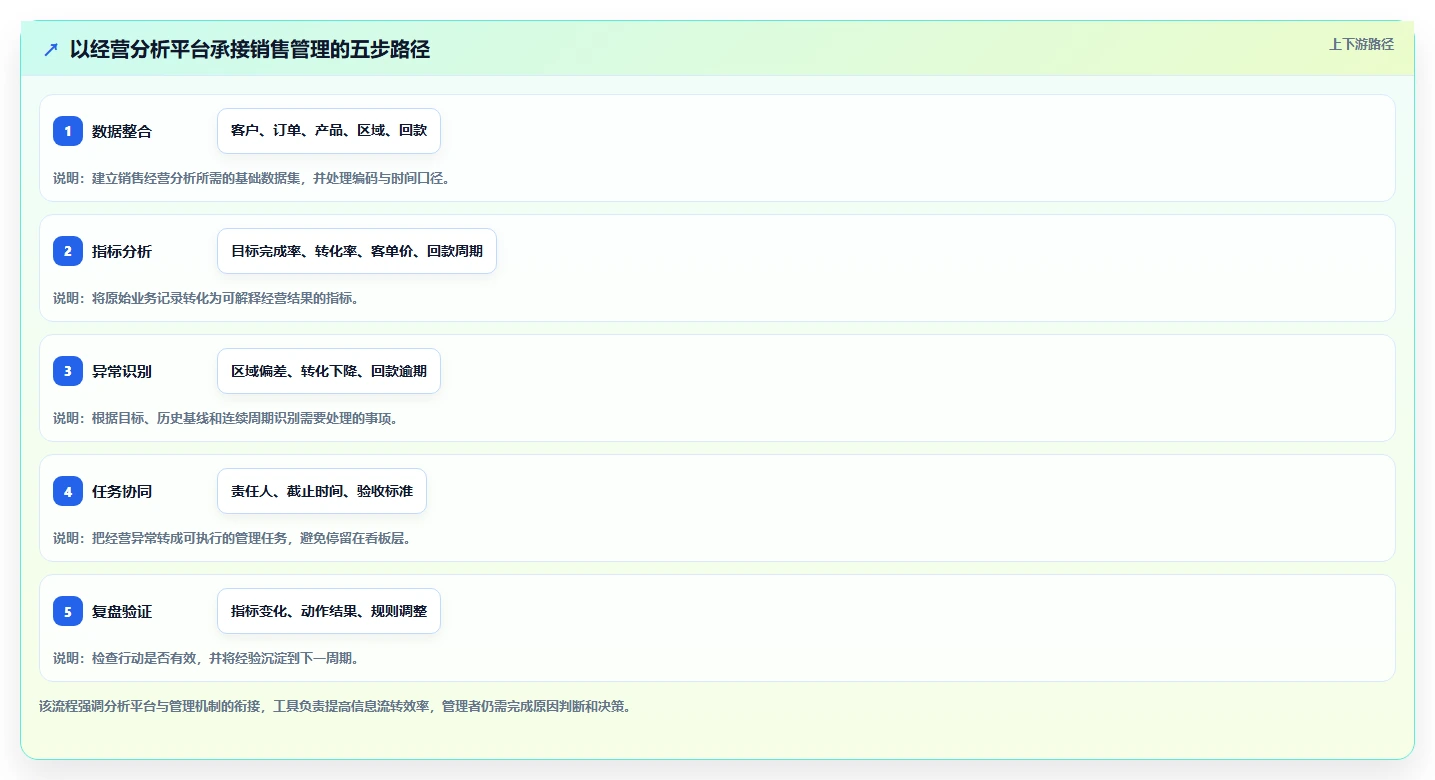Click the description 将原始业务记录转化为可解释经营结果的指标
Screen dimensions: 1435x780
222,298
